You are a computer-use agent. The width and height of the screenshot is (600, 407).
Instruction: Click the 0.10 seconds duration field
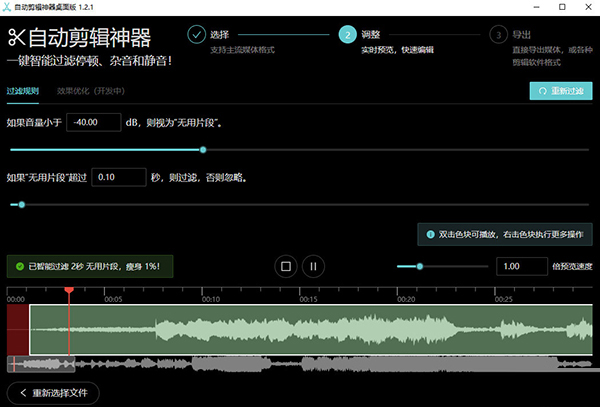[118, 177]
